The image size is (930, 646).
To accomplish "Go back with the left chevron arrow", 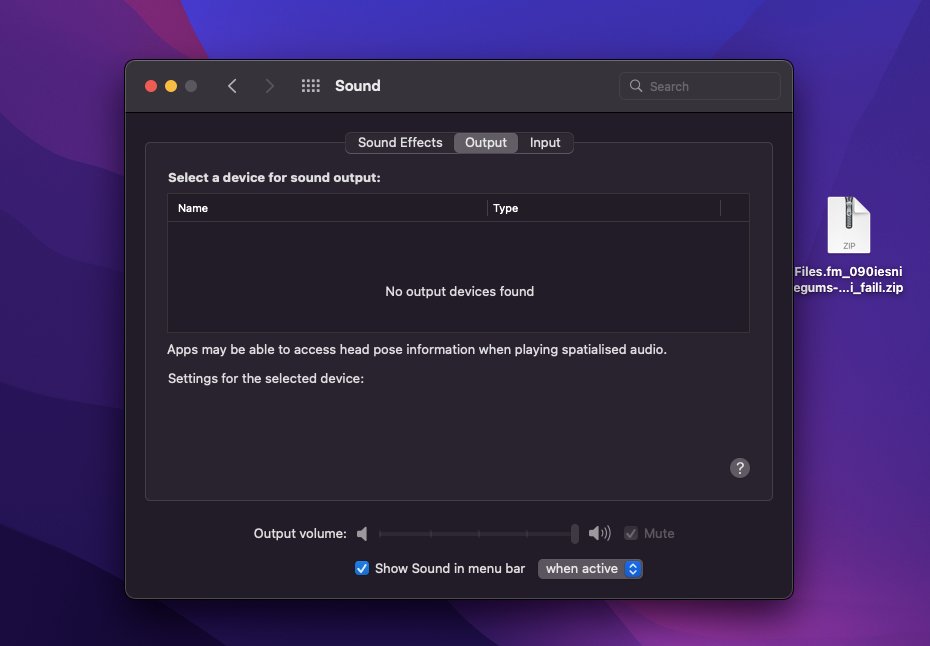I will pos(232,86).
